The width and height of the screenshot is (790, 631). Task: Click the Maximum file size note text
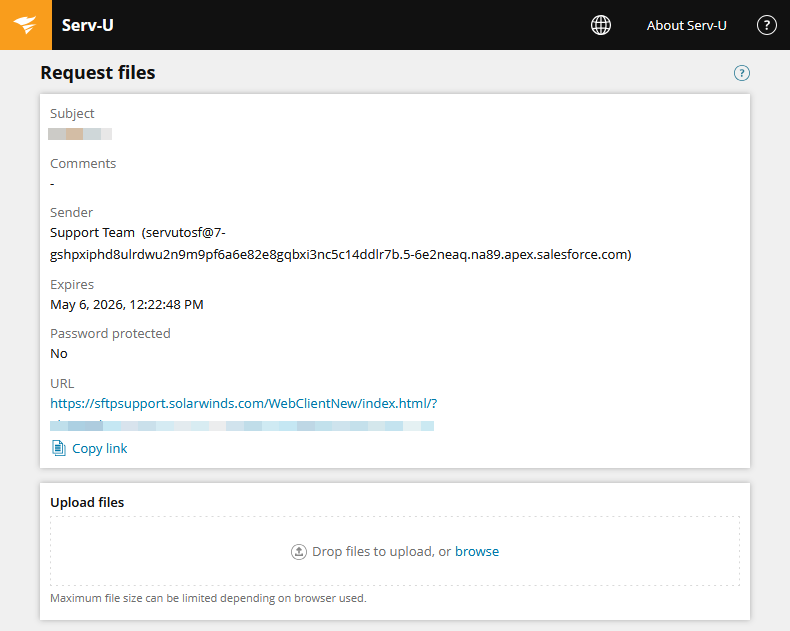(x=208, y=598)
